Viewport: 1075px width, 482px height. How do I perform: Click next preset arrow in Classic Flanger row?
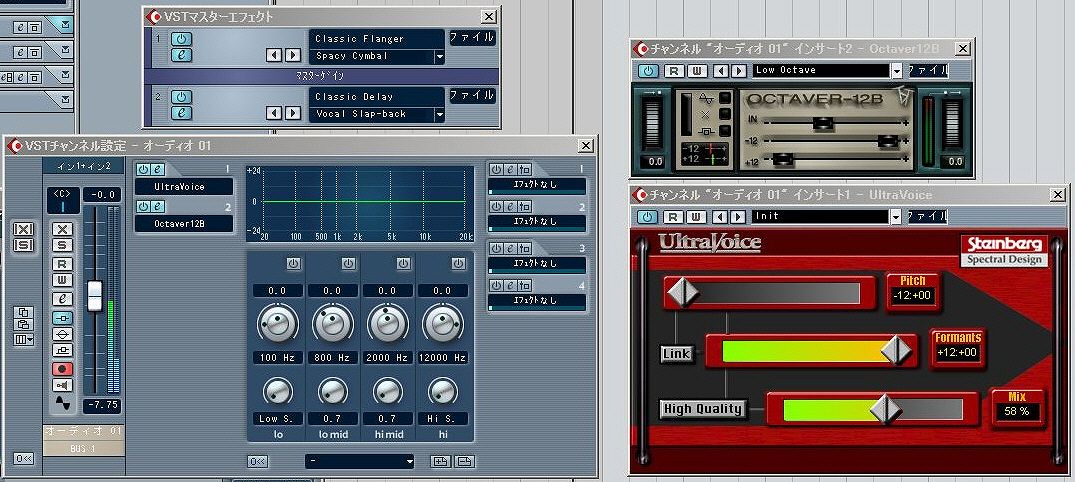[x=293, y=56]
